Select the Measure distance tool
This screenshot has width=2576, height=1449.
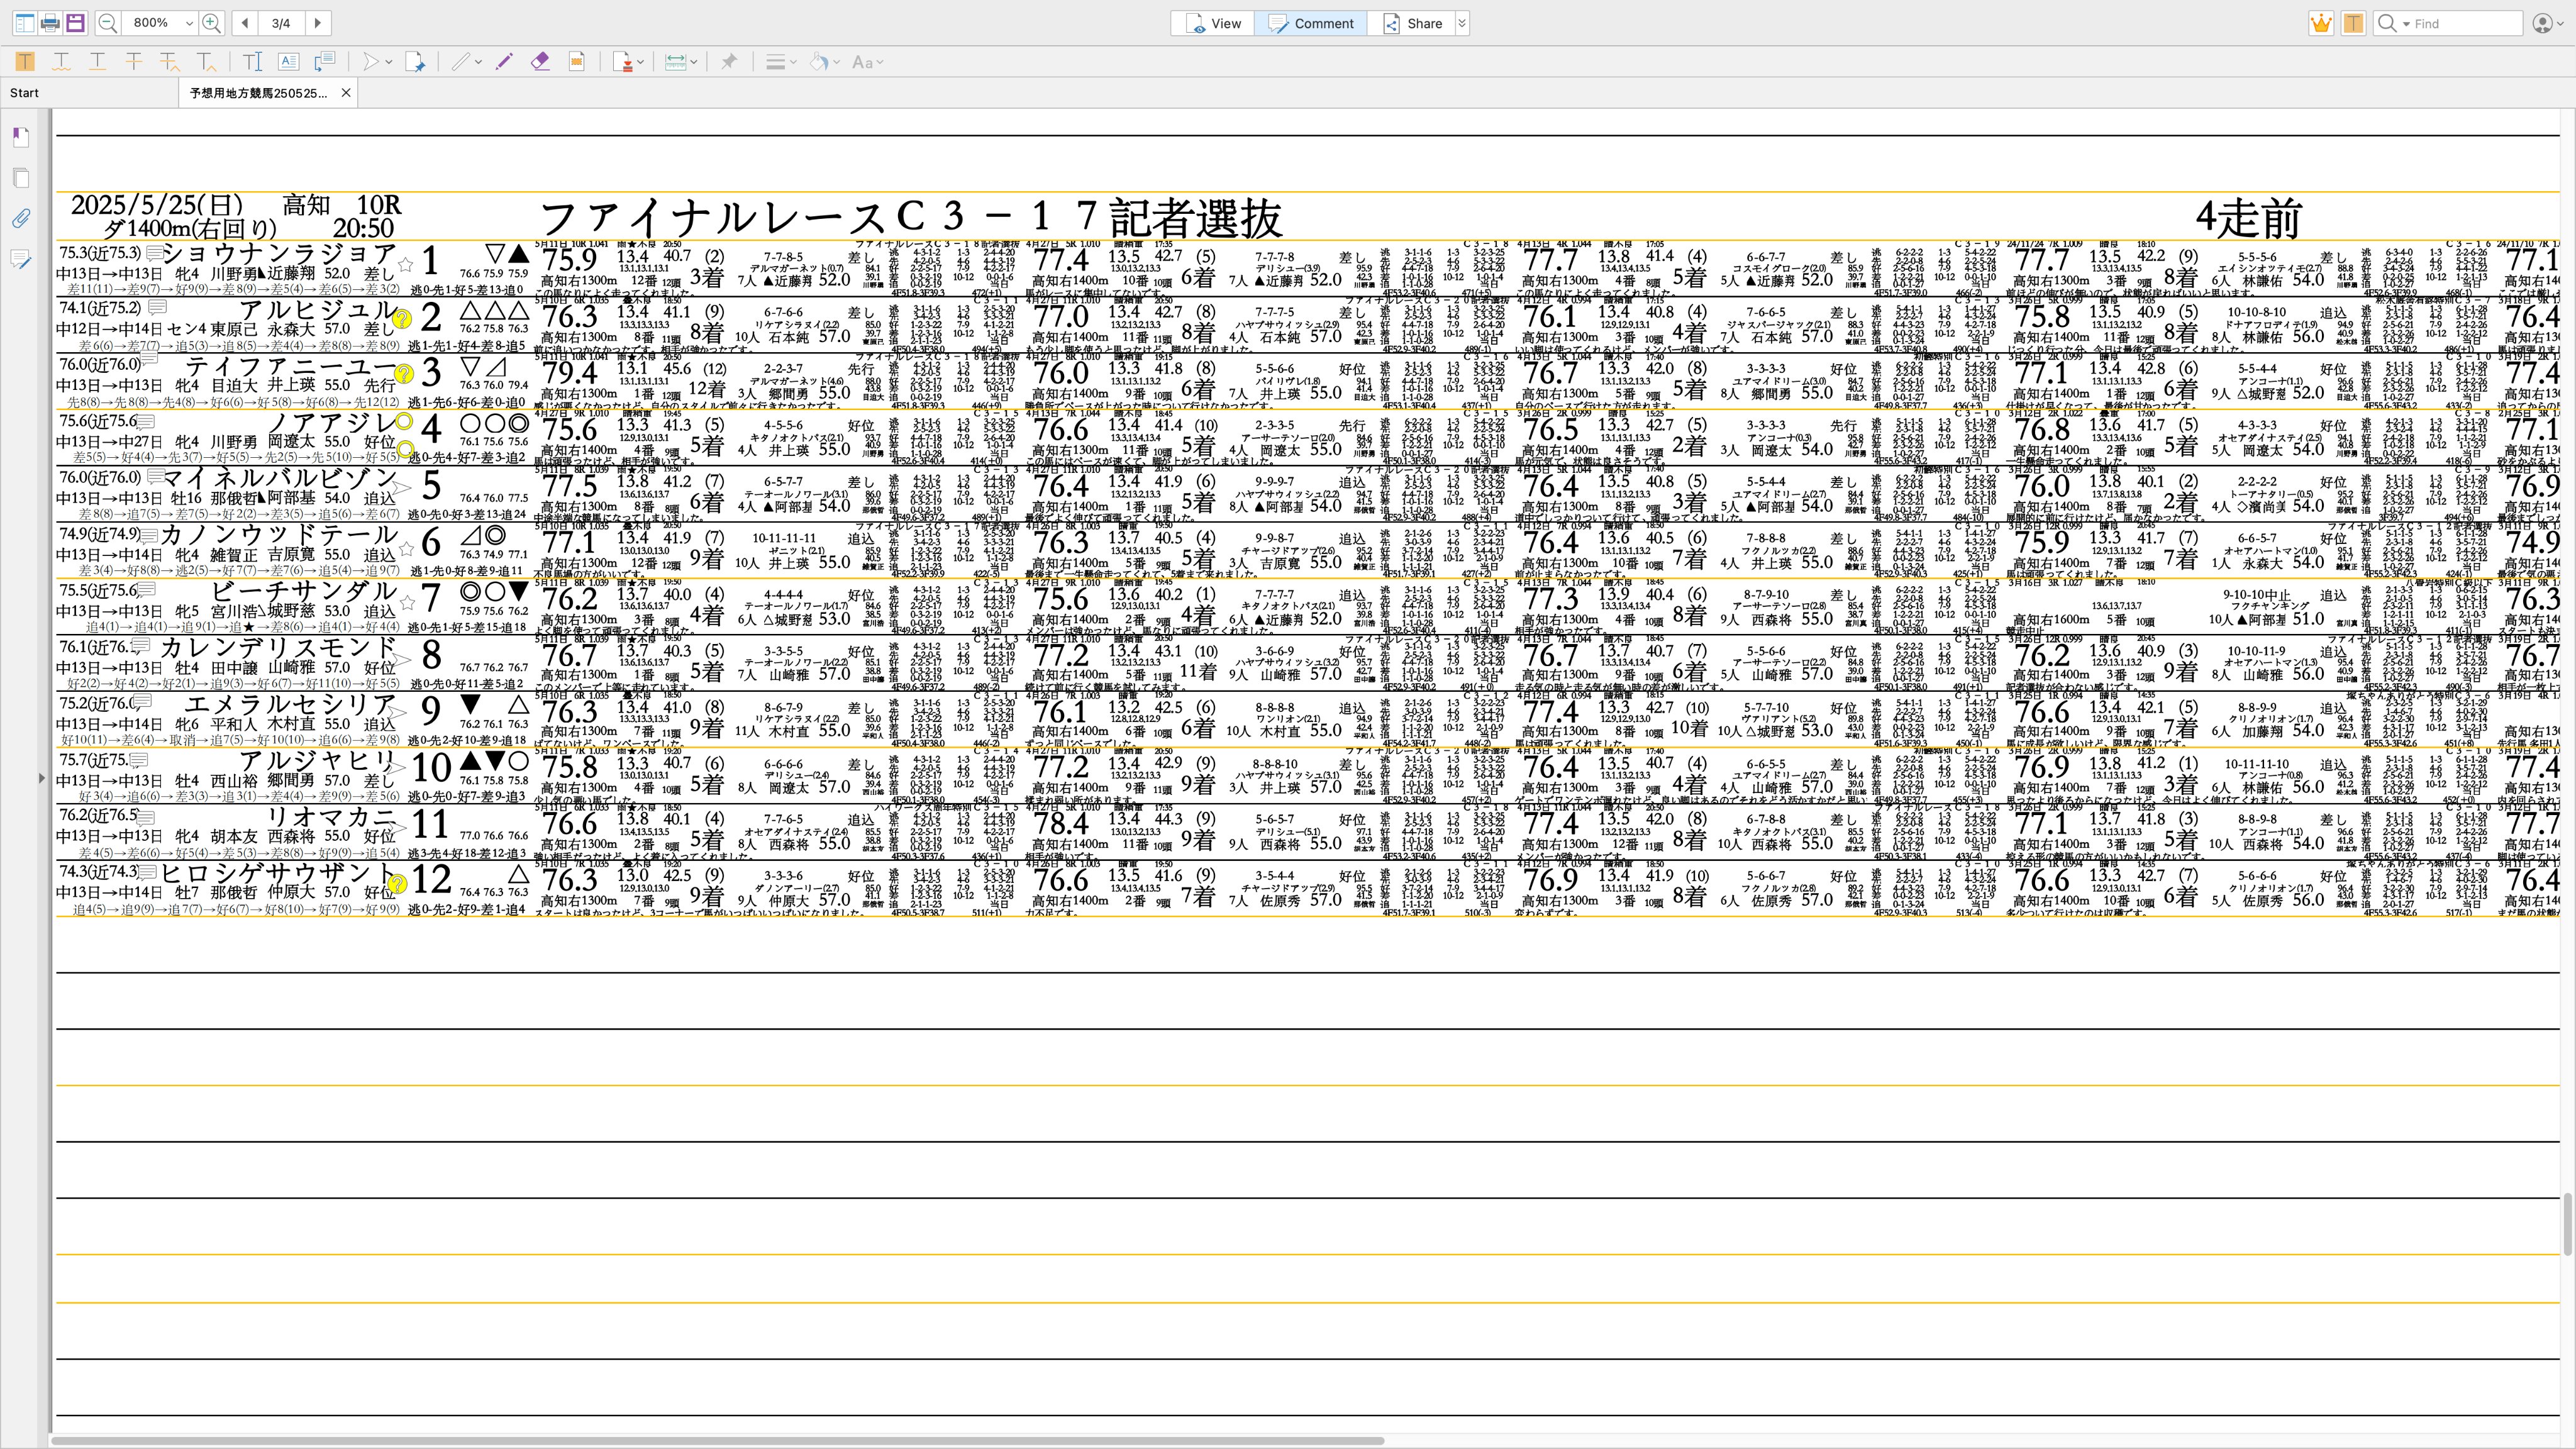pyautogui.click(x=676, y=62)
